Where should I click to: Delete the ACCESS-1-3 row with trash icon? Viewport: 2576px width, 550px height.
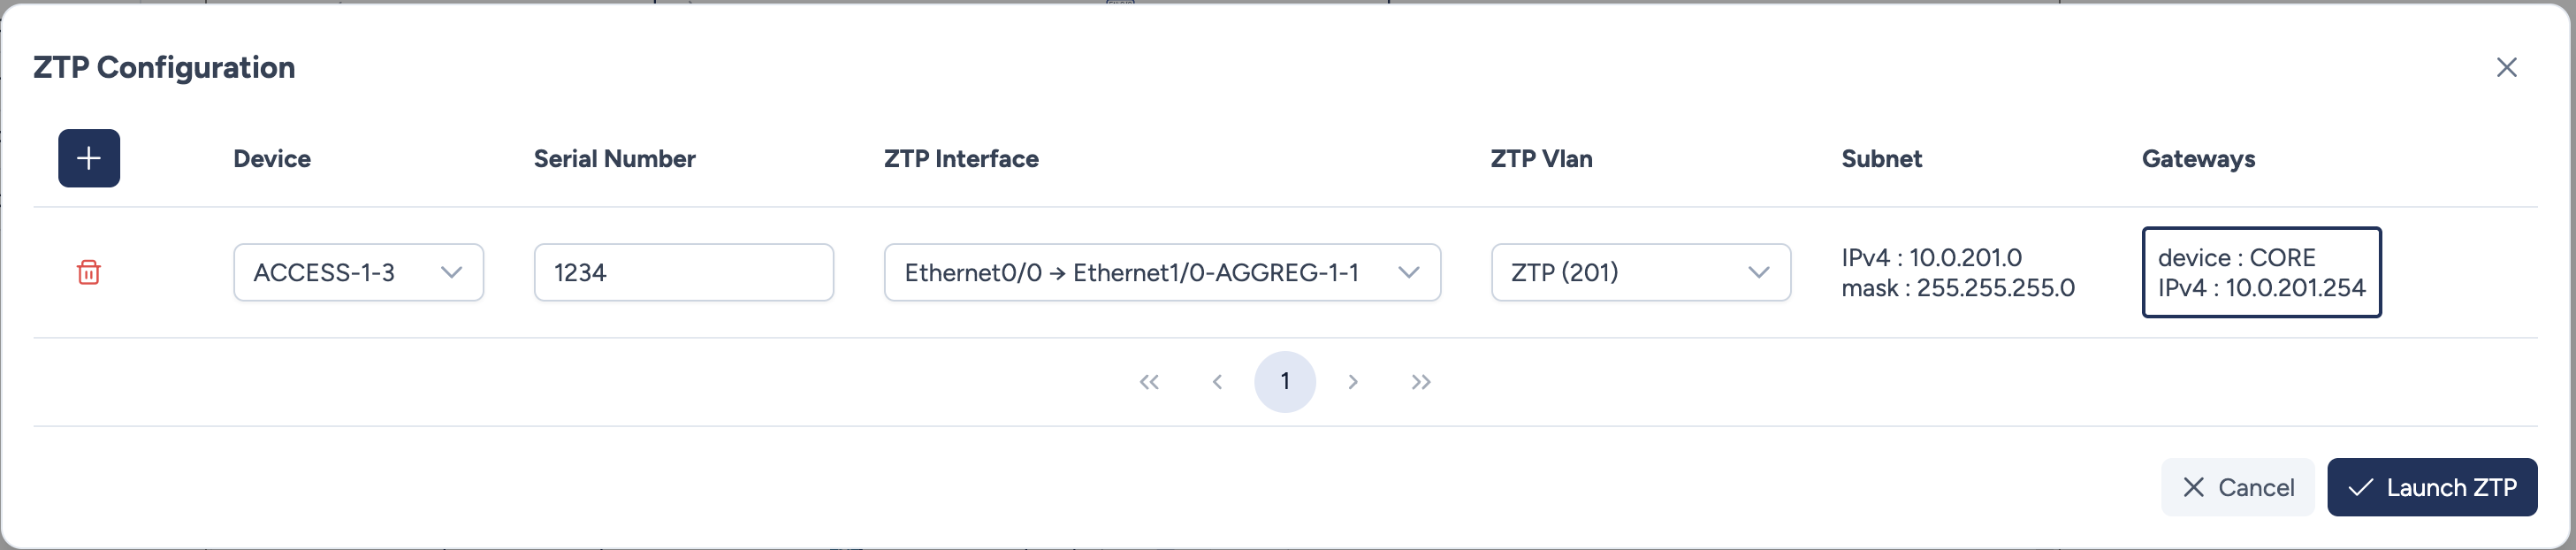tap(89, 272)
